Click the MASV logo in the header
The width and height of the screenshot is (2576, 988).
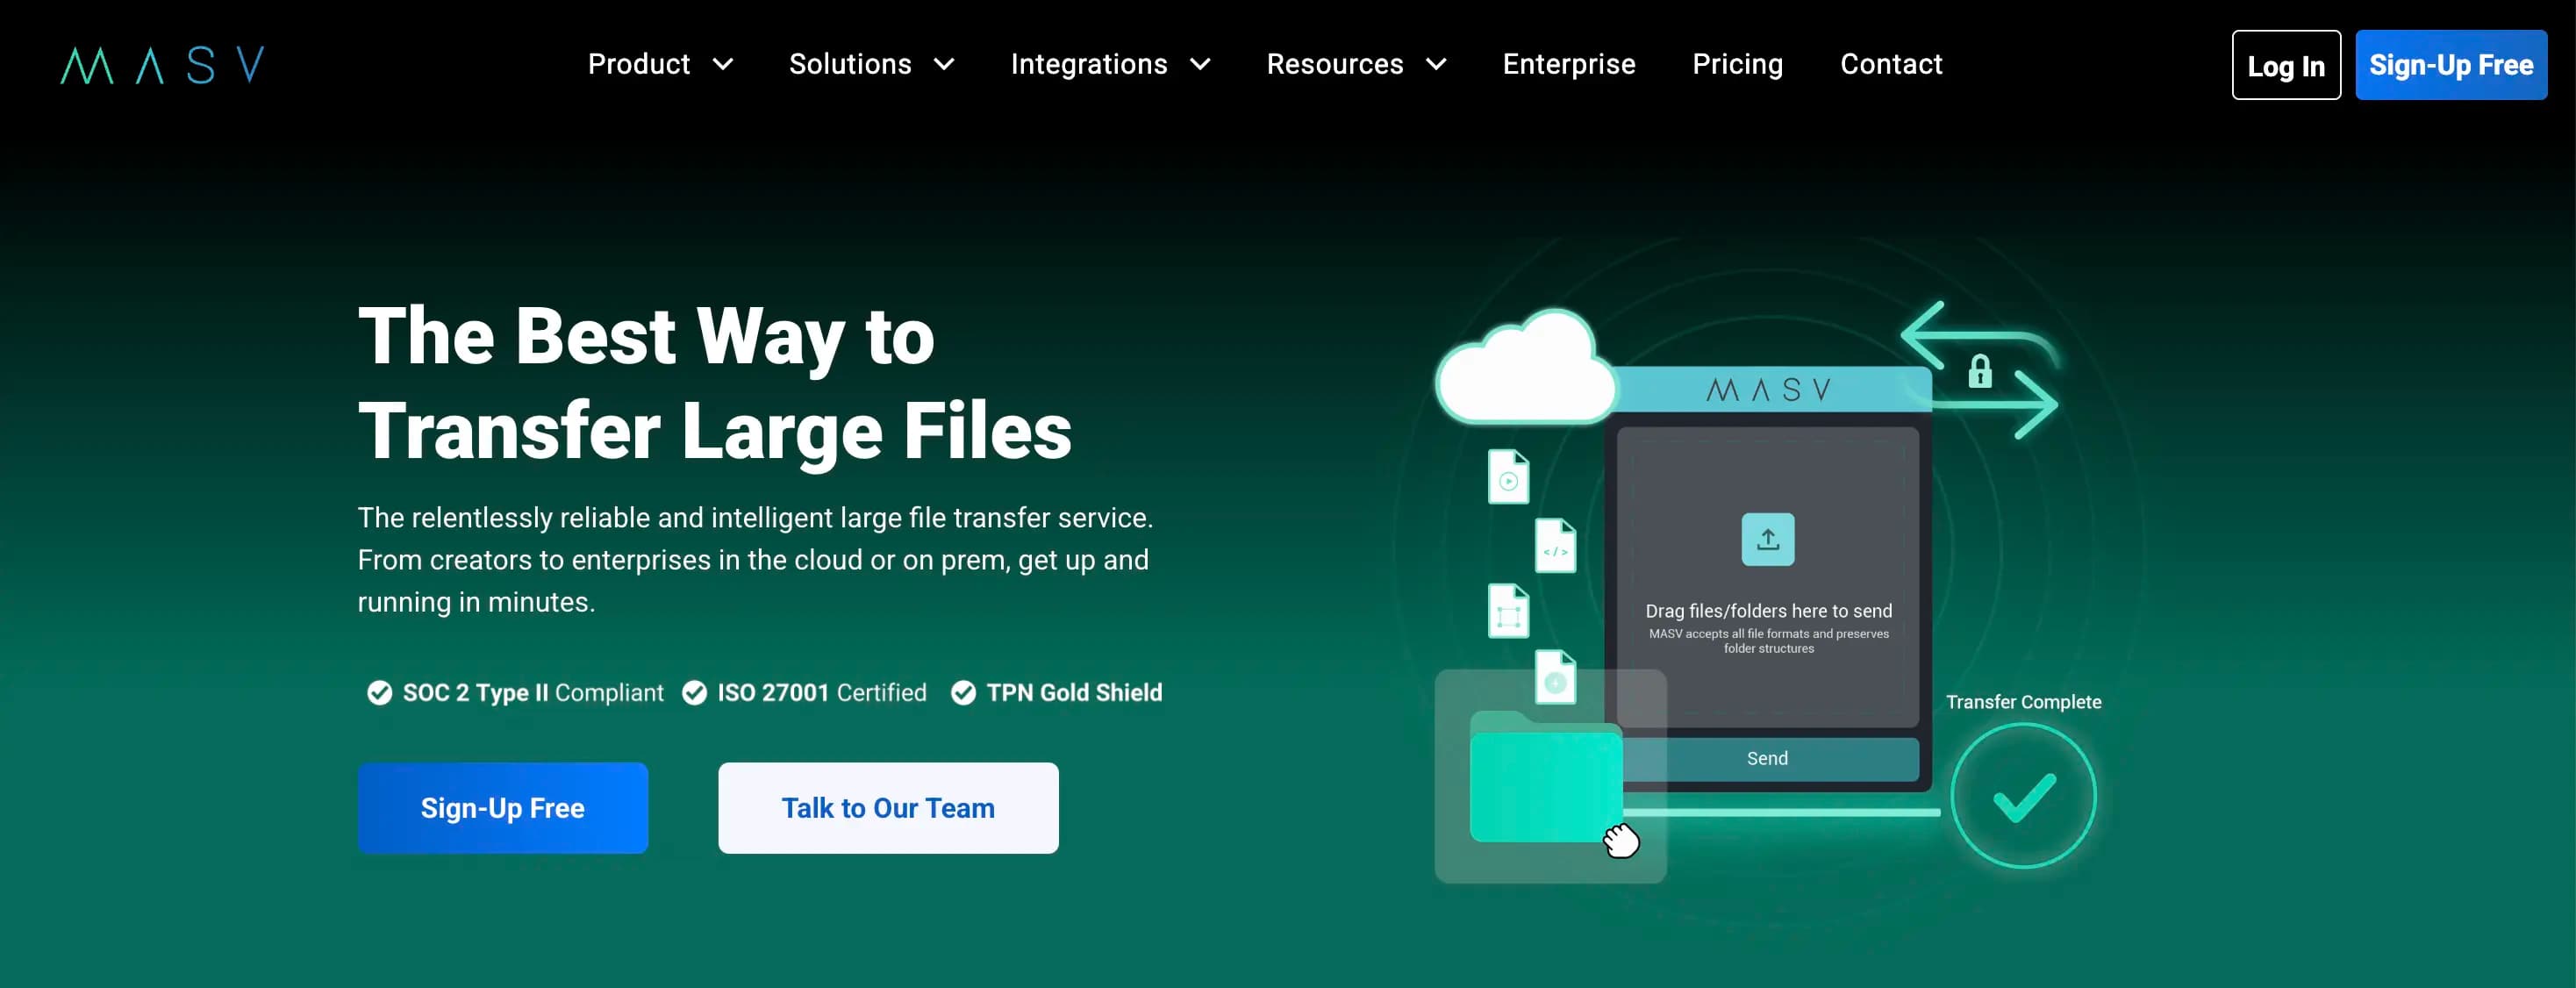tap(162, 65)
